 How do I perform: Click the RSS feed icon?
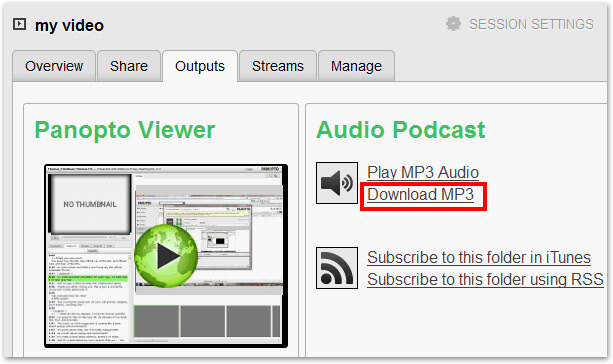[337, 268]
